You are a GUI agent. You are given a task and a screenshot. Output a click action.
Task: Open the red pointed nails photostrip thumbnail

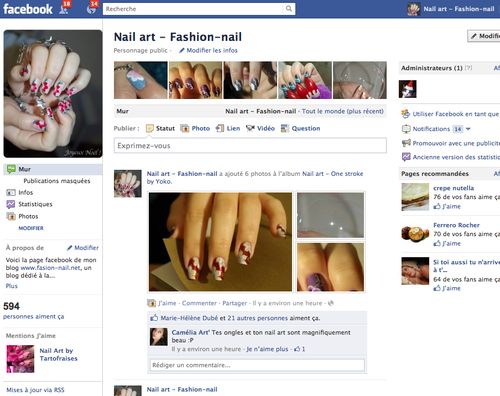[305, 80]
